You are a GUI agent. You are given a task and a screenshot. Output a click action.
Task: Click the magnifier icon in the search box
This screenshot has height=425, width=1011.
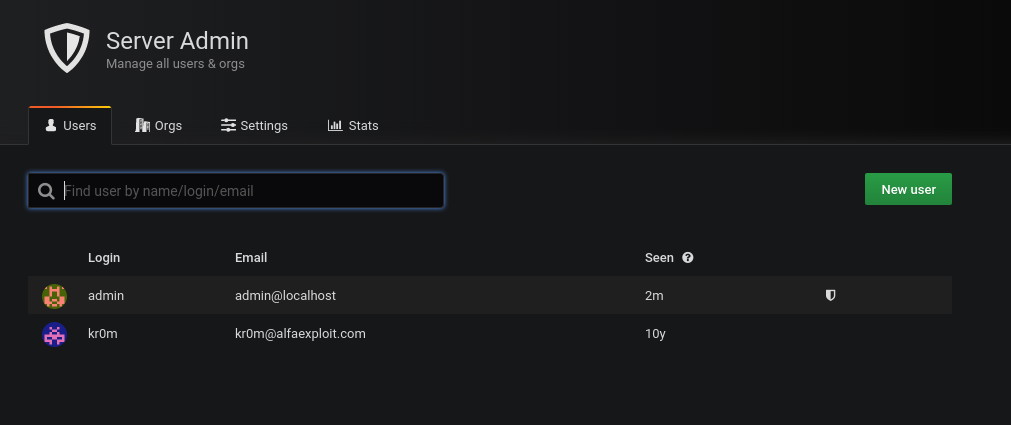pos(46,191)
